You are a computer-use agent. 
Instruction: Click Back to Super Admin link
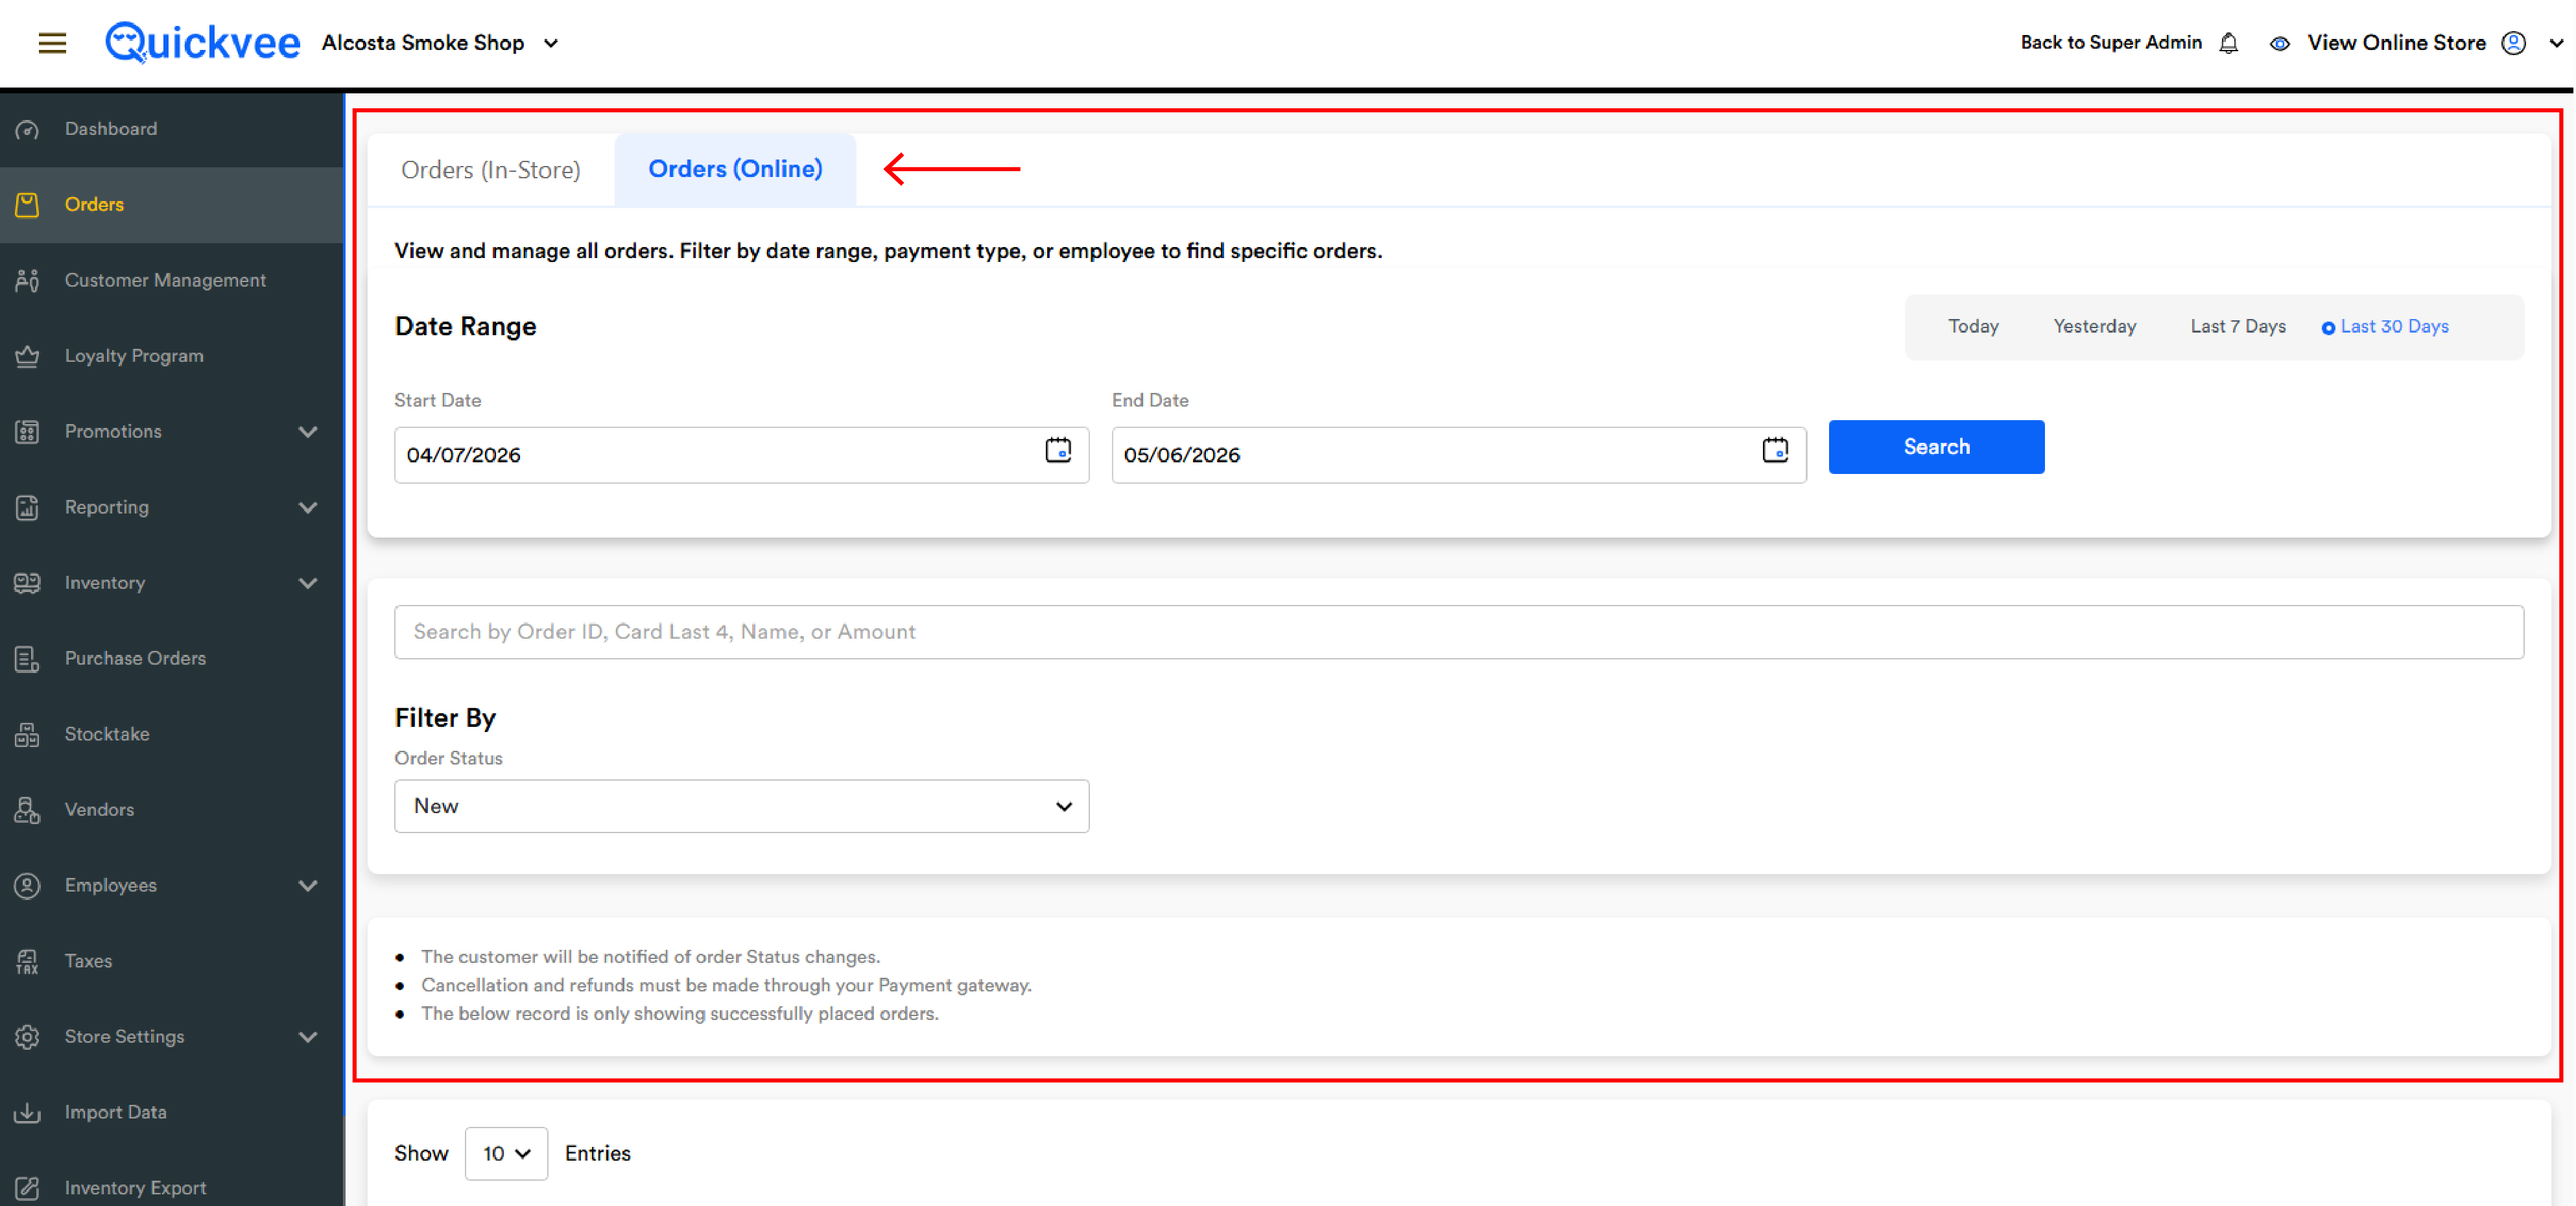click(2111, 43)
